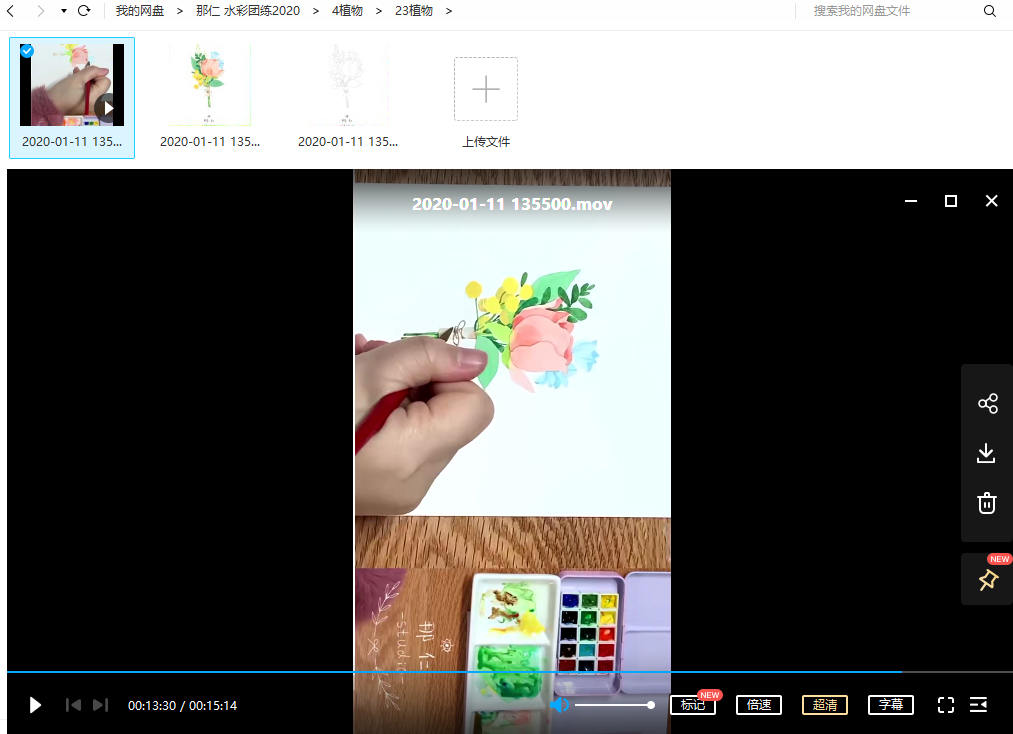Enter fullscreen mode
This screenshot has width=1013, height=734.
[945, 705]
